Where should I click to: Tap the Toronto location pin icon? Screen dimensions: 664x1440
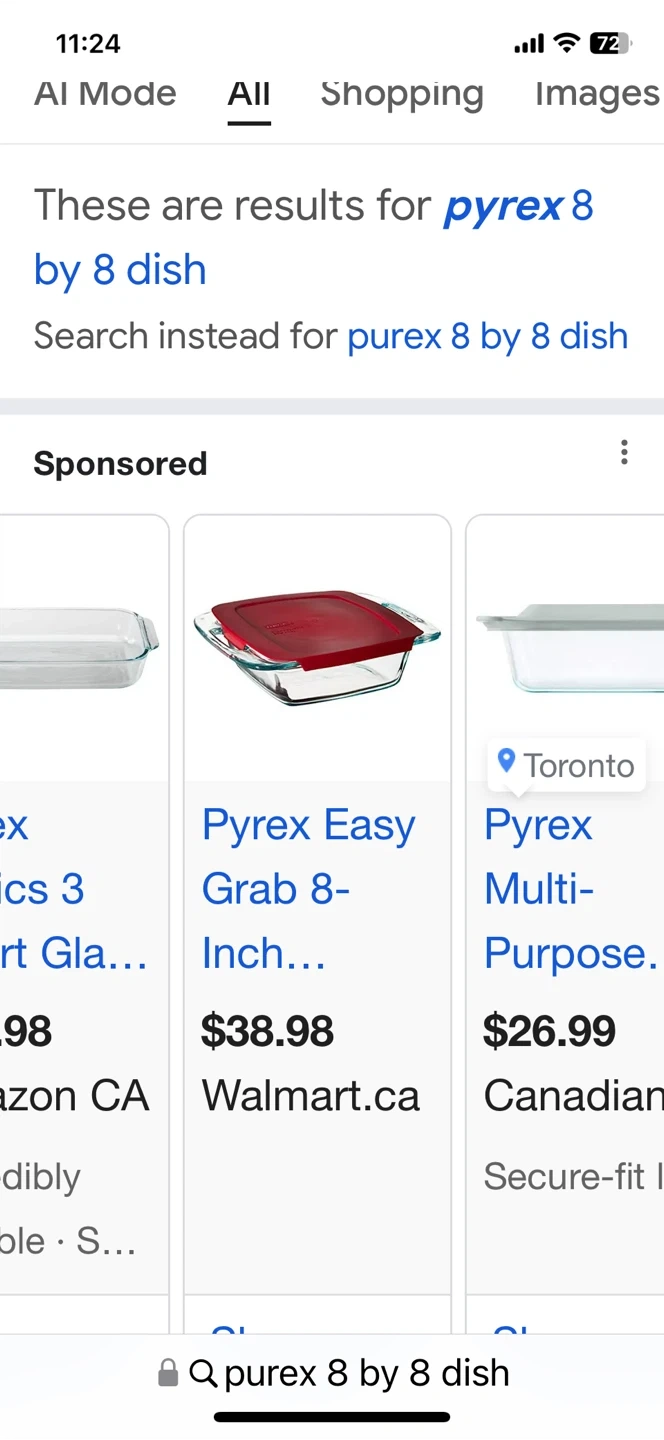click(x=507, y=763)
